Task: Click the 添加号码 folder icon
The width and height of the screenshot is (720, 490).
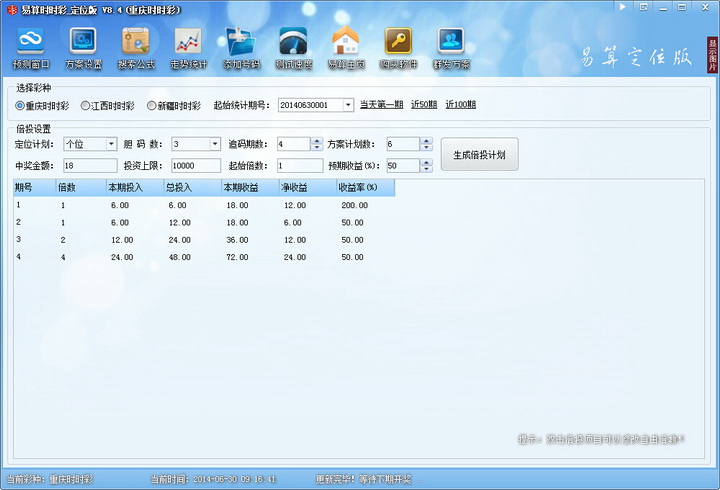Action: (x=241, y=42)
